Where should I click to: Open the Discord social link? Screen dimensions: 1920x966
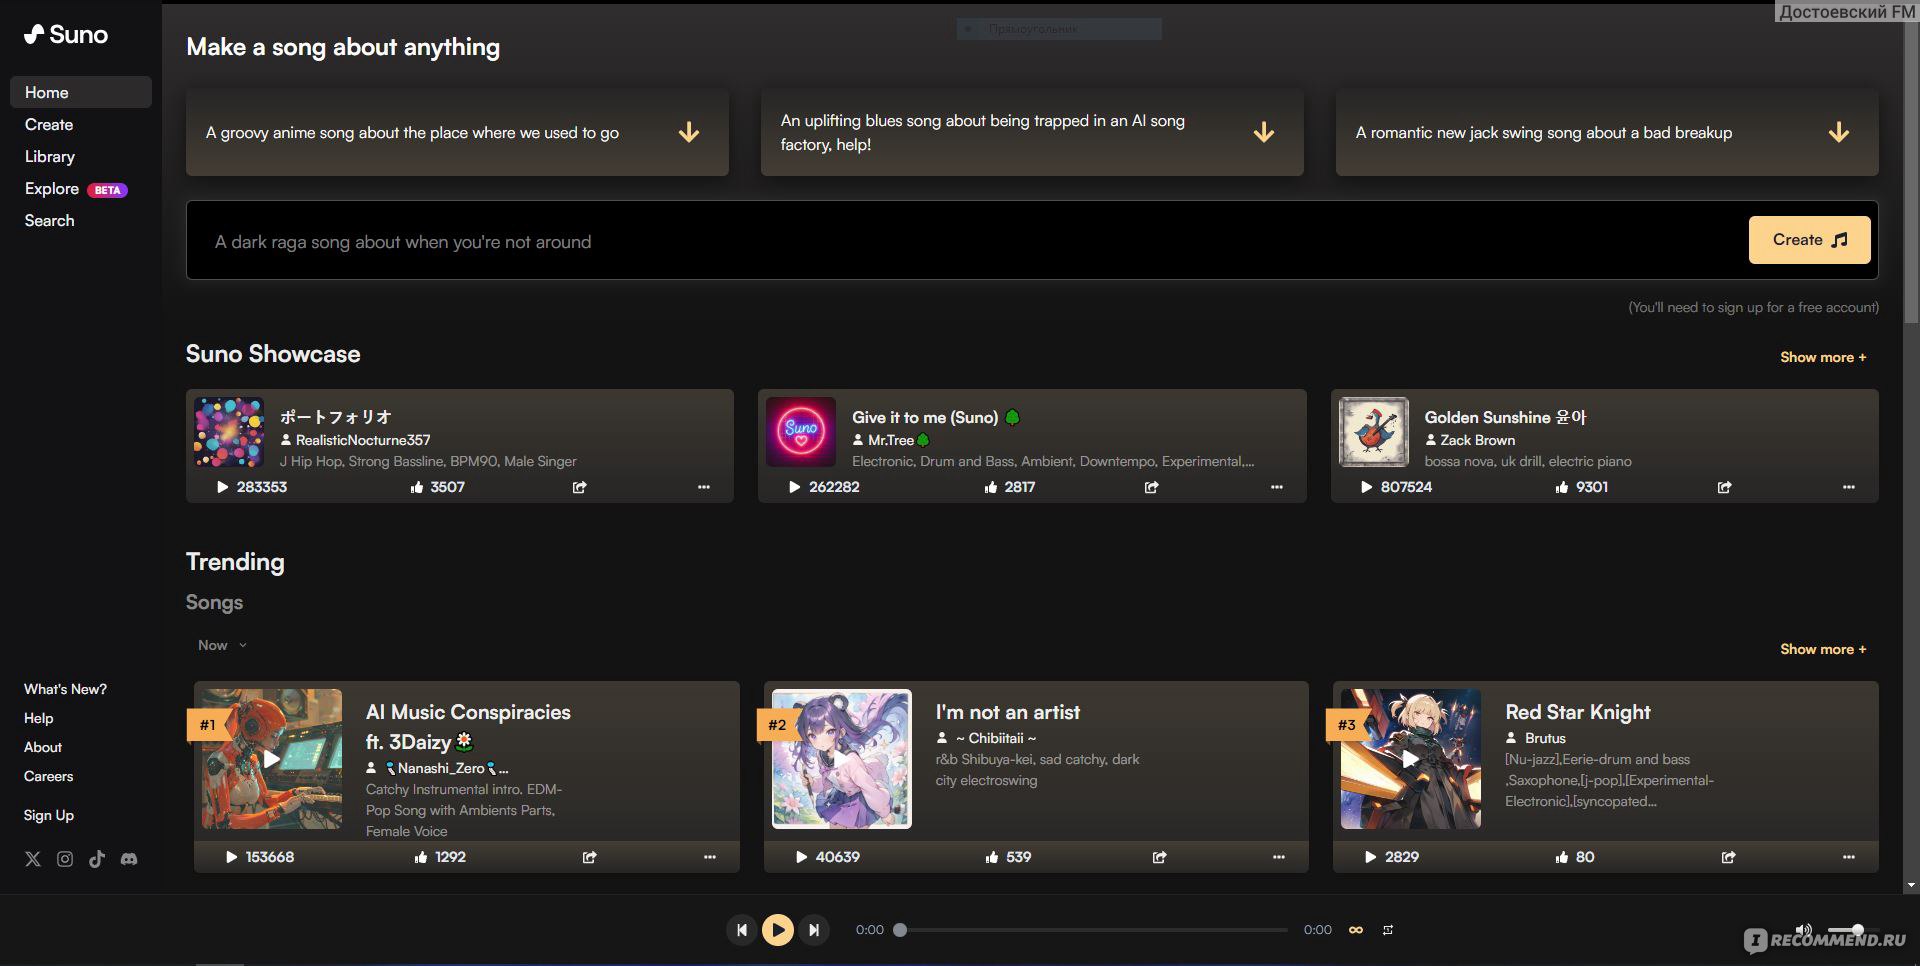[x=129, y=859]
